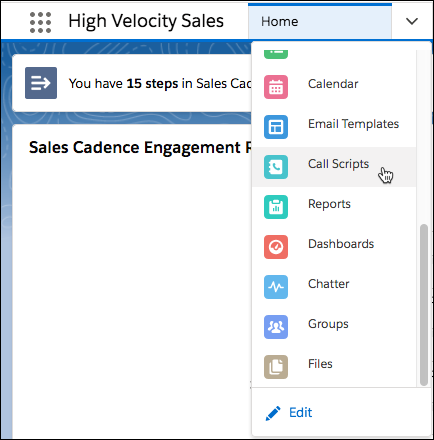This screenshot has width=434, height=440.
Task: Collapse the navigation dropdown chevron
Action: click(412, 21)
